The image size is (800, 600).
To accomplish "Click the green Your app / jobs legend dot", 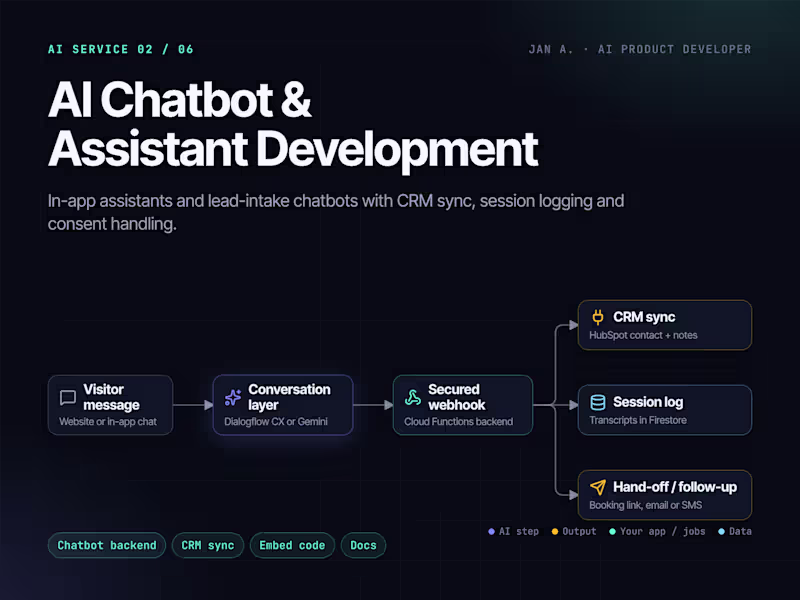I will [612, 532].
